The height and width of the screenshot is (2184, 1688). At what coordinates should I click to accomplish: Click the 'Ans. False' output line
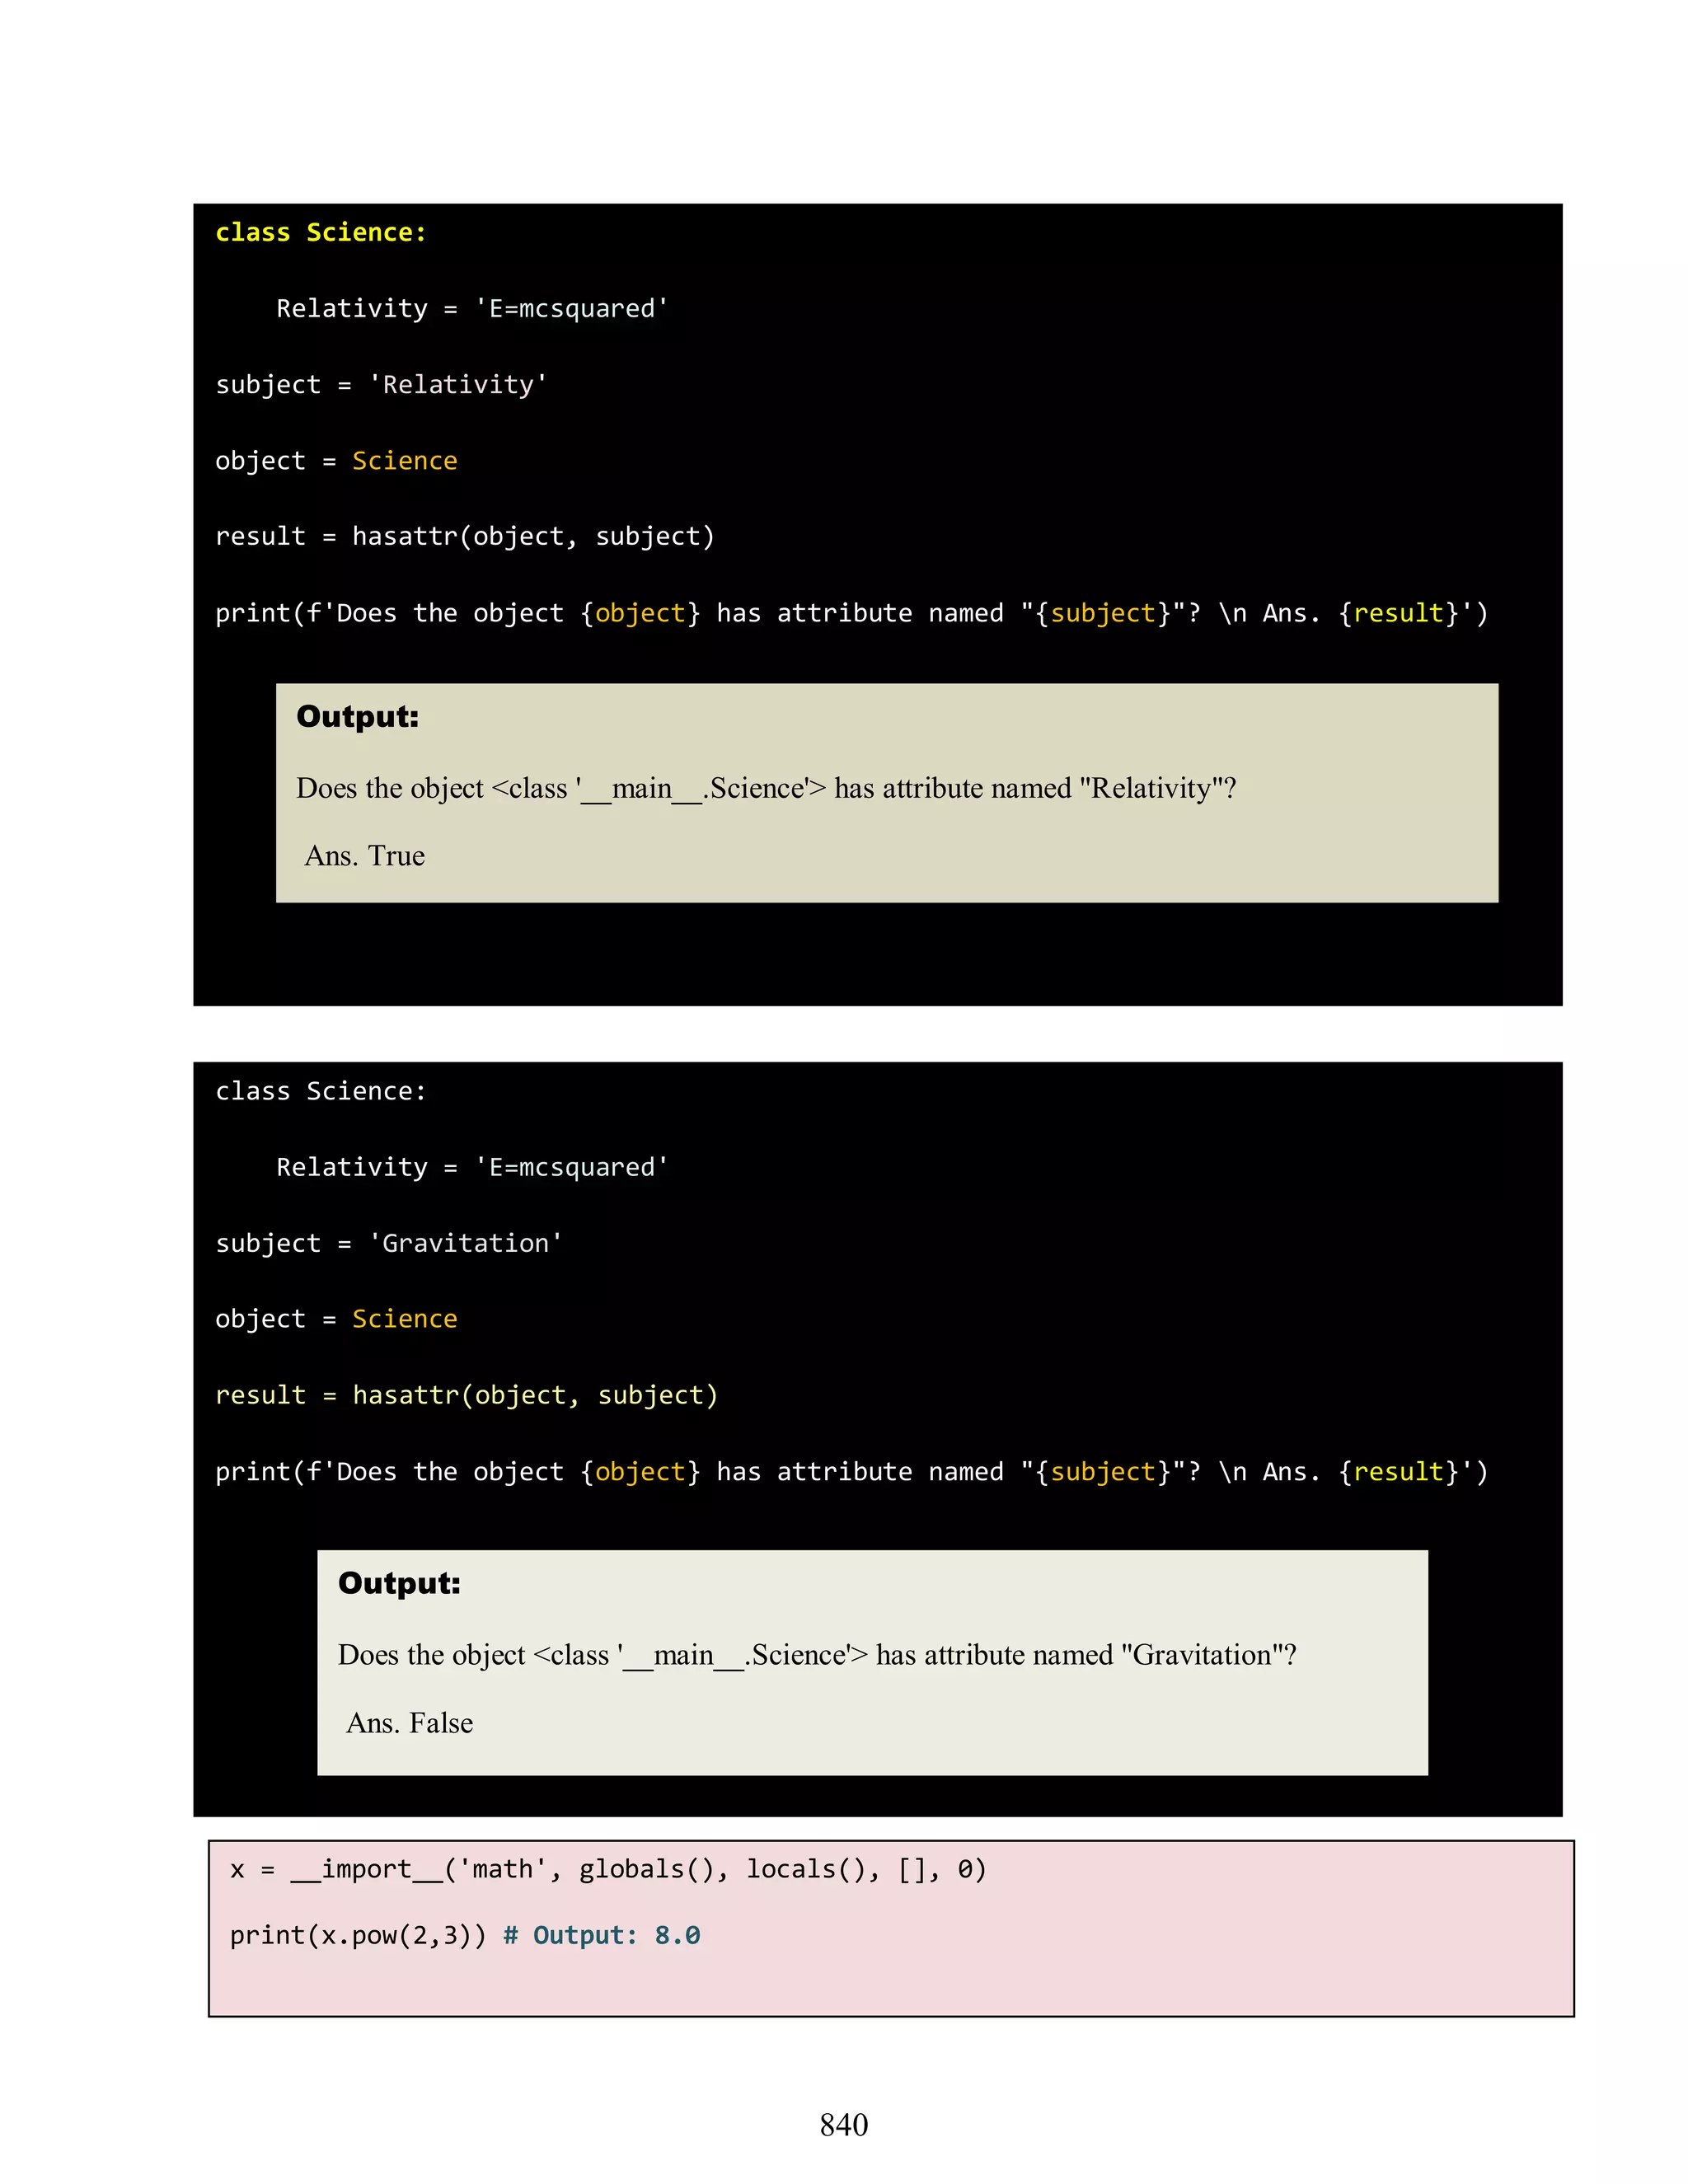coord(410,1723)
